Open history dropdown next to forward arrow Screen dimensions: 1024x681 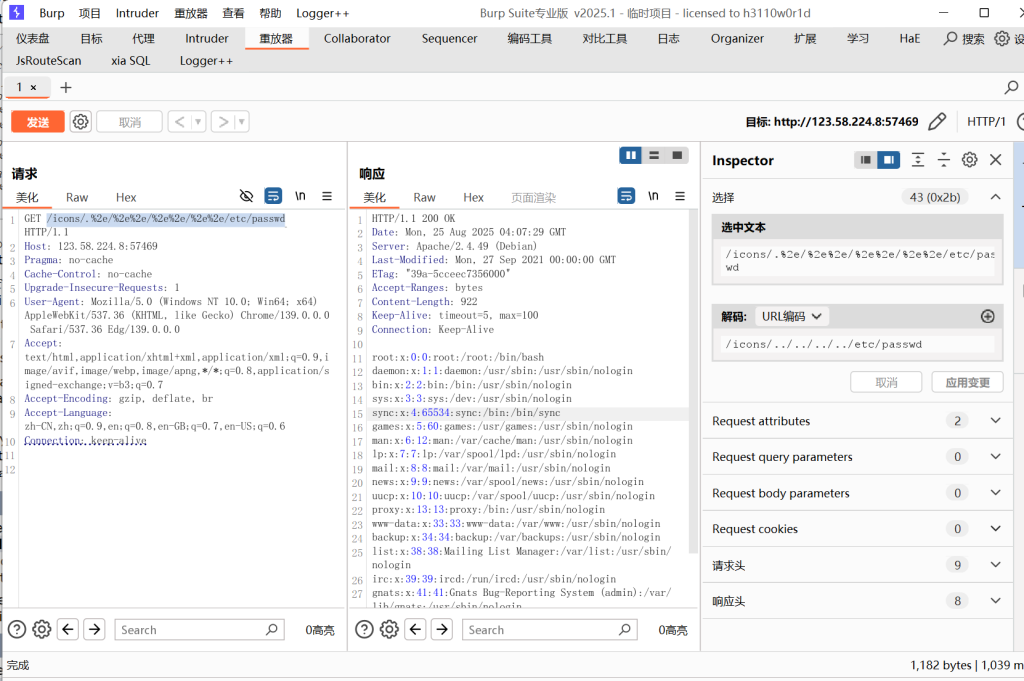[241, 121]
